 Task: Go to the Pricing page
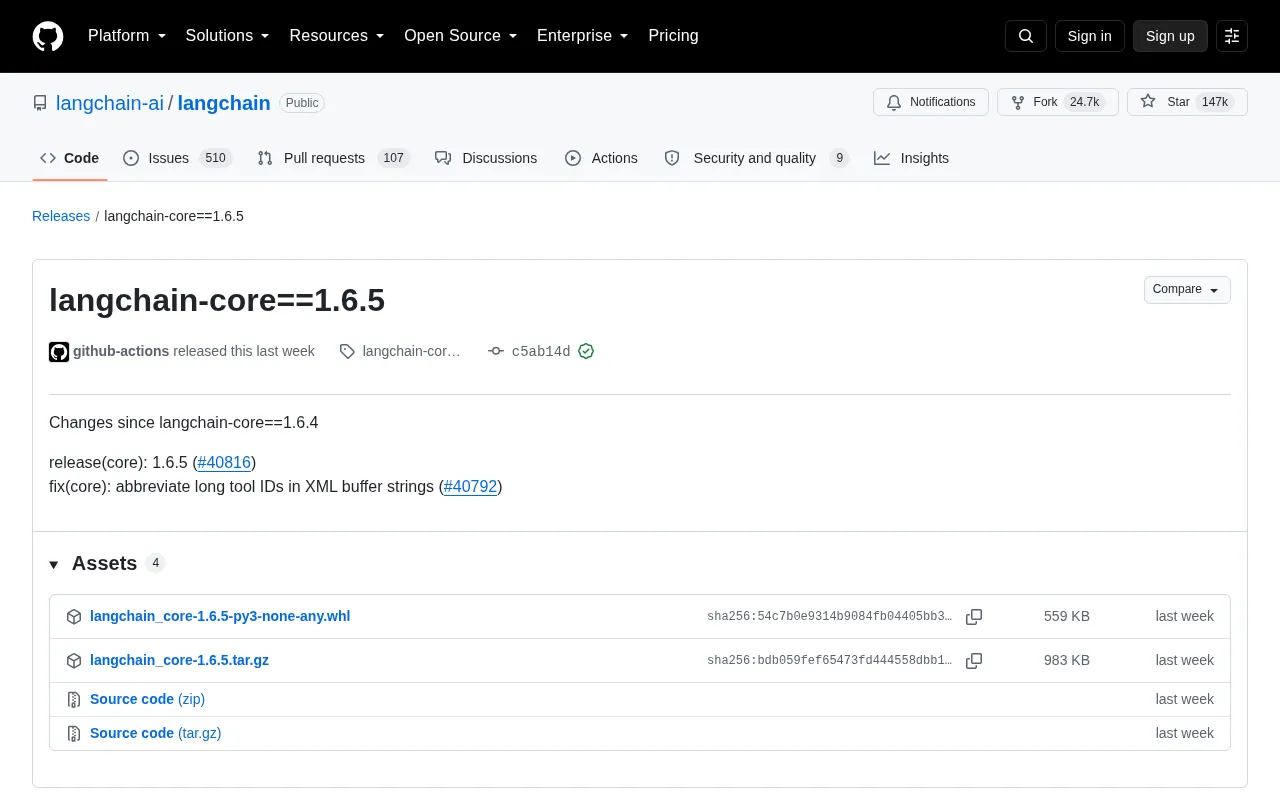tap(673, 36)
